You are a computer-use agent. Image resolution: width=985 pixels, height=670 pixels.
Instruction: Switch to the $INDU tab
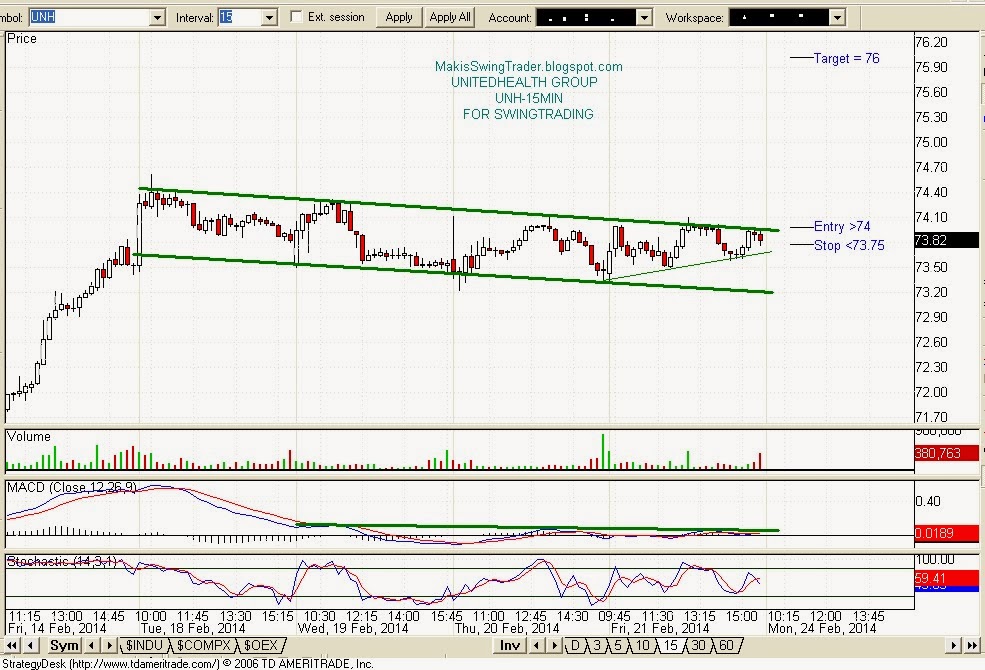(144, 645)
